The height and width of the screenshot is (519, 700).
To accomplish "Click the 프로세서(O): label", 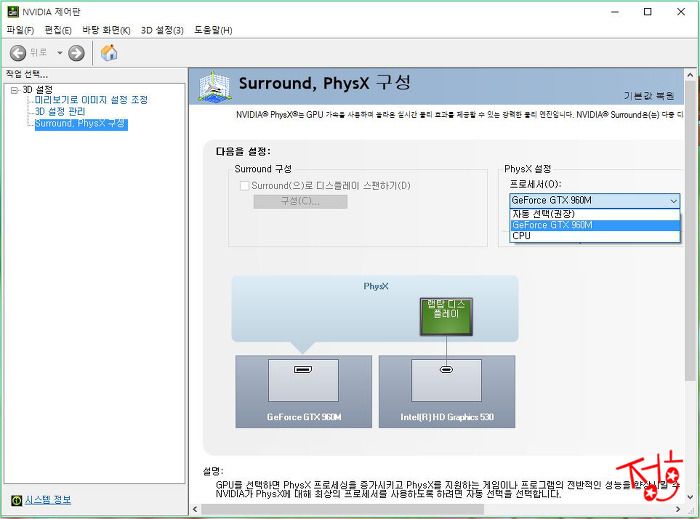I will (535, 184).
